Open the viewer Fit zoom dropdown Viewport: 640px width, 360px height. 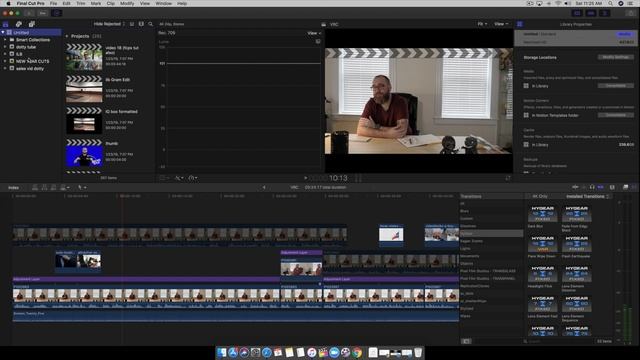coord(482,24)
